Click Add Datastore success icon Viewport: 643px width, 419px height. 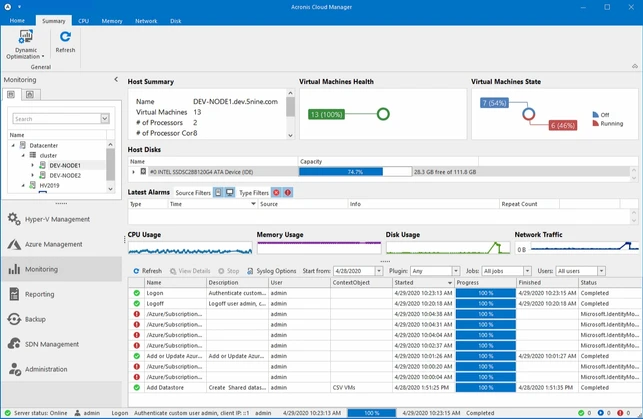point(137,387)
